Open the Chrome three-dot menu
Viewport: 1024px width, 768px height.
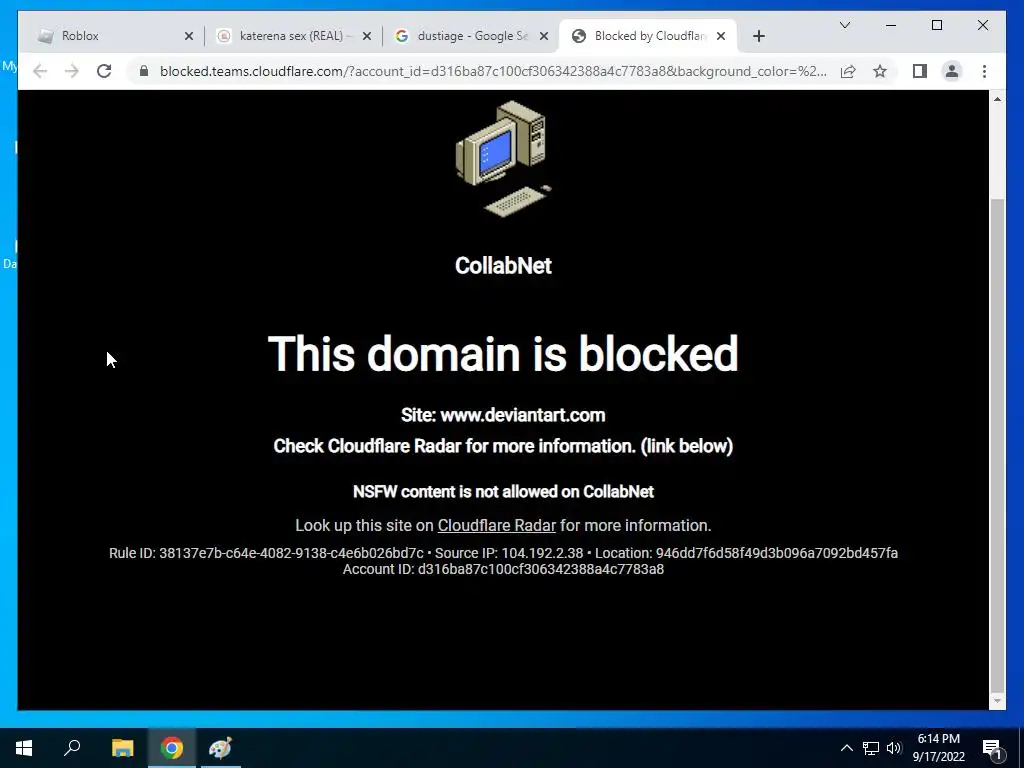(984, 71)
